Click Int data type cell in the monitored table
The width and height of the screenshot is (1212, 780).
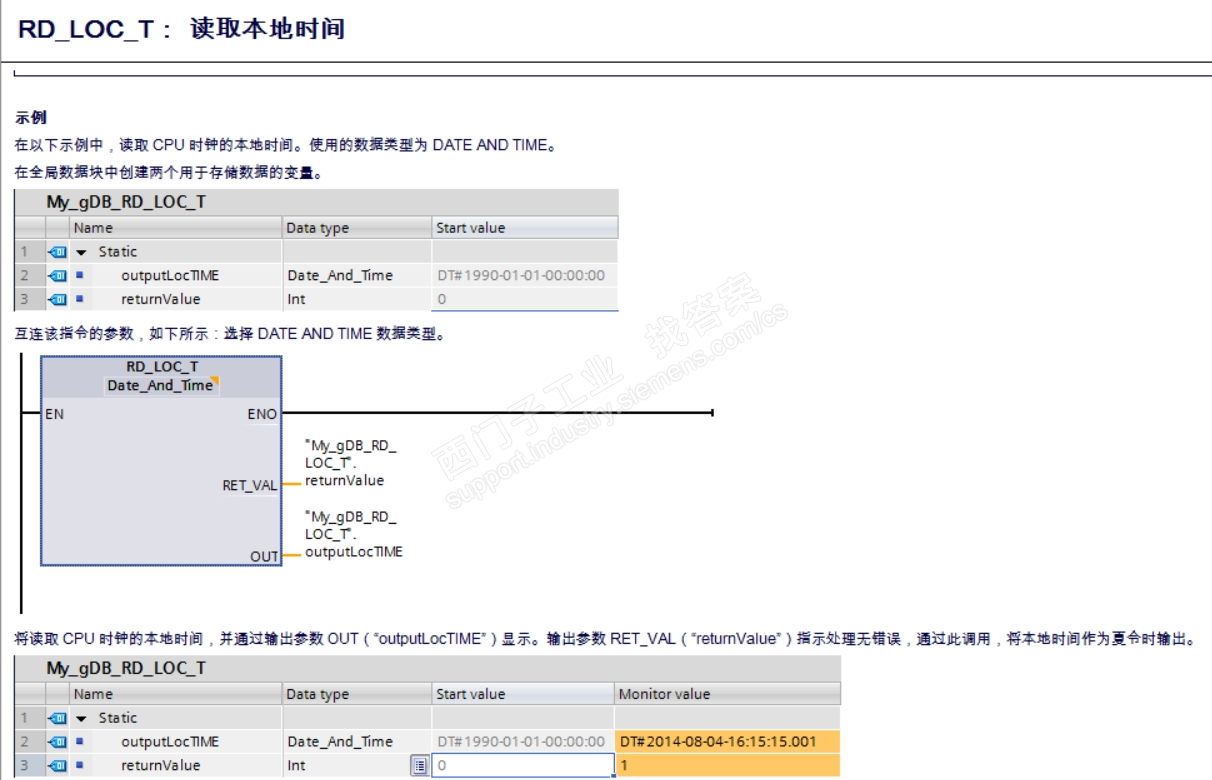(296, 765)
